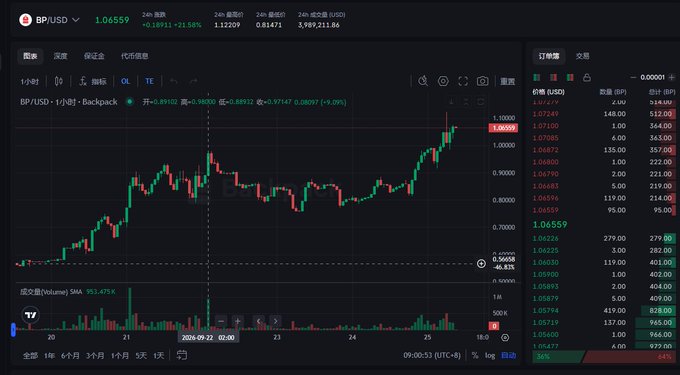Decrease order book precision with minus
Viewport: 680px width, 375px height.
click(x=633, y=78)
